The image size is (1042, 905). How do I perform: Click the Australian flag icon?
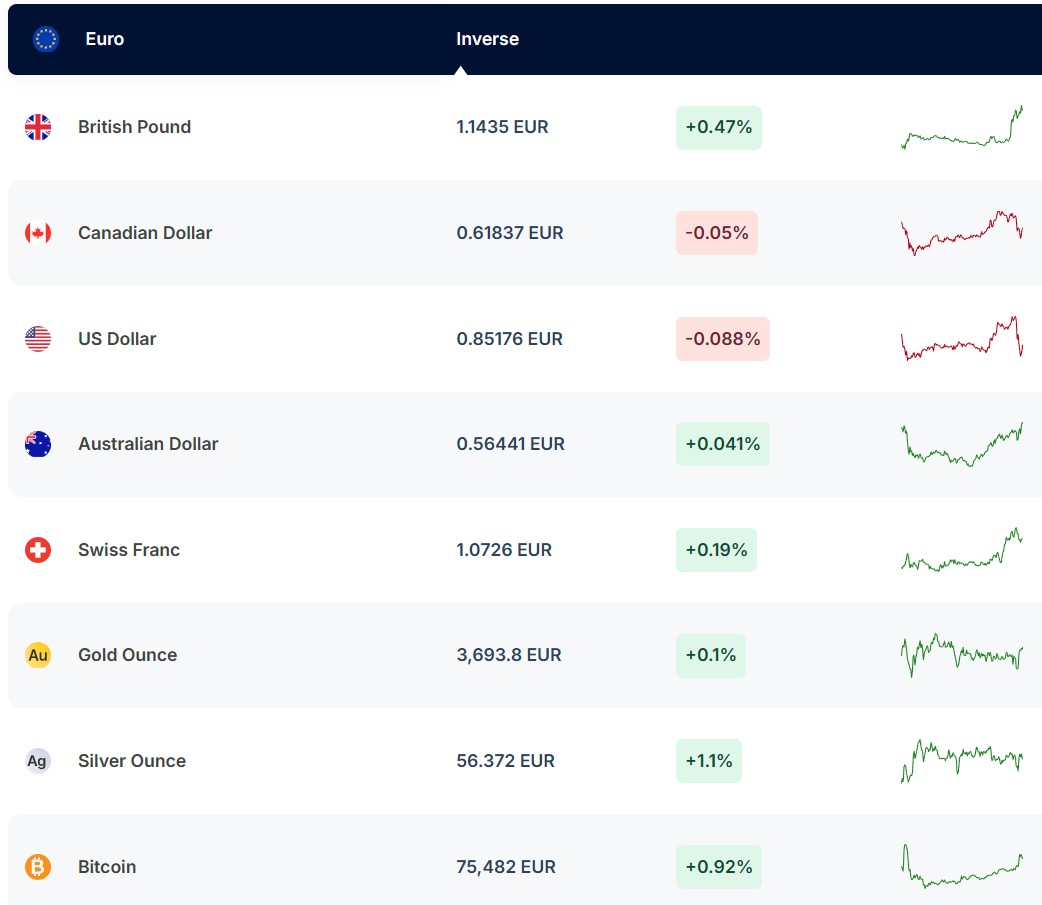(x=38, y=444)
